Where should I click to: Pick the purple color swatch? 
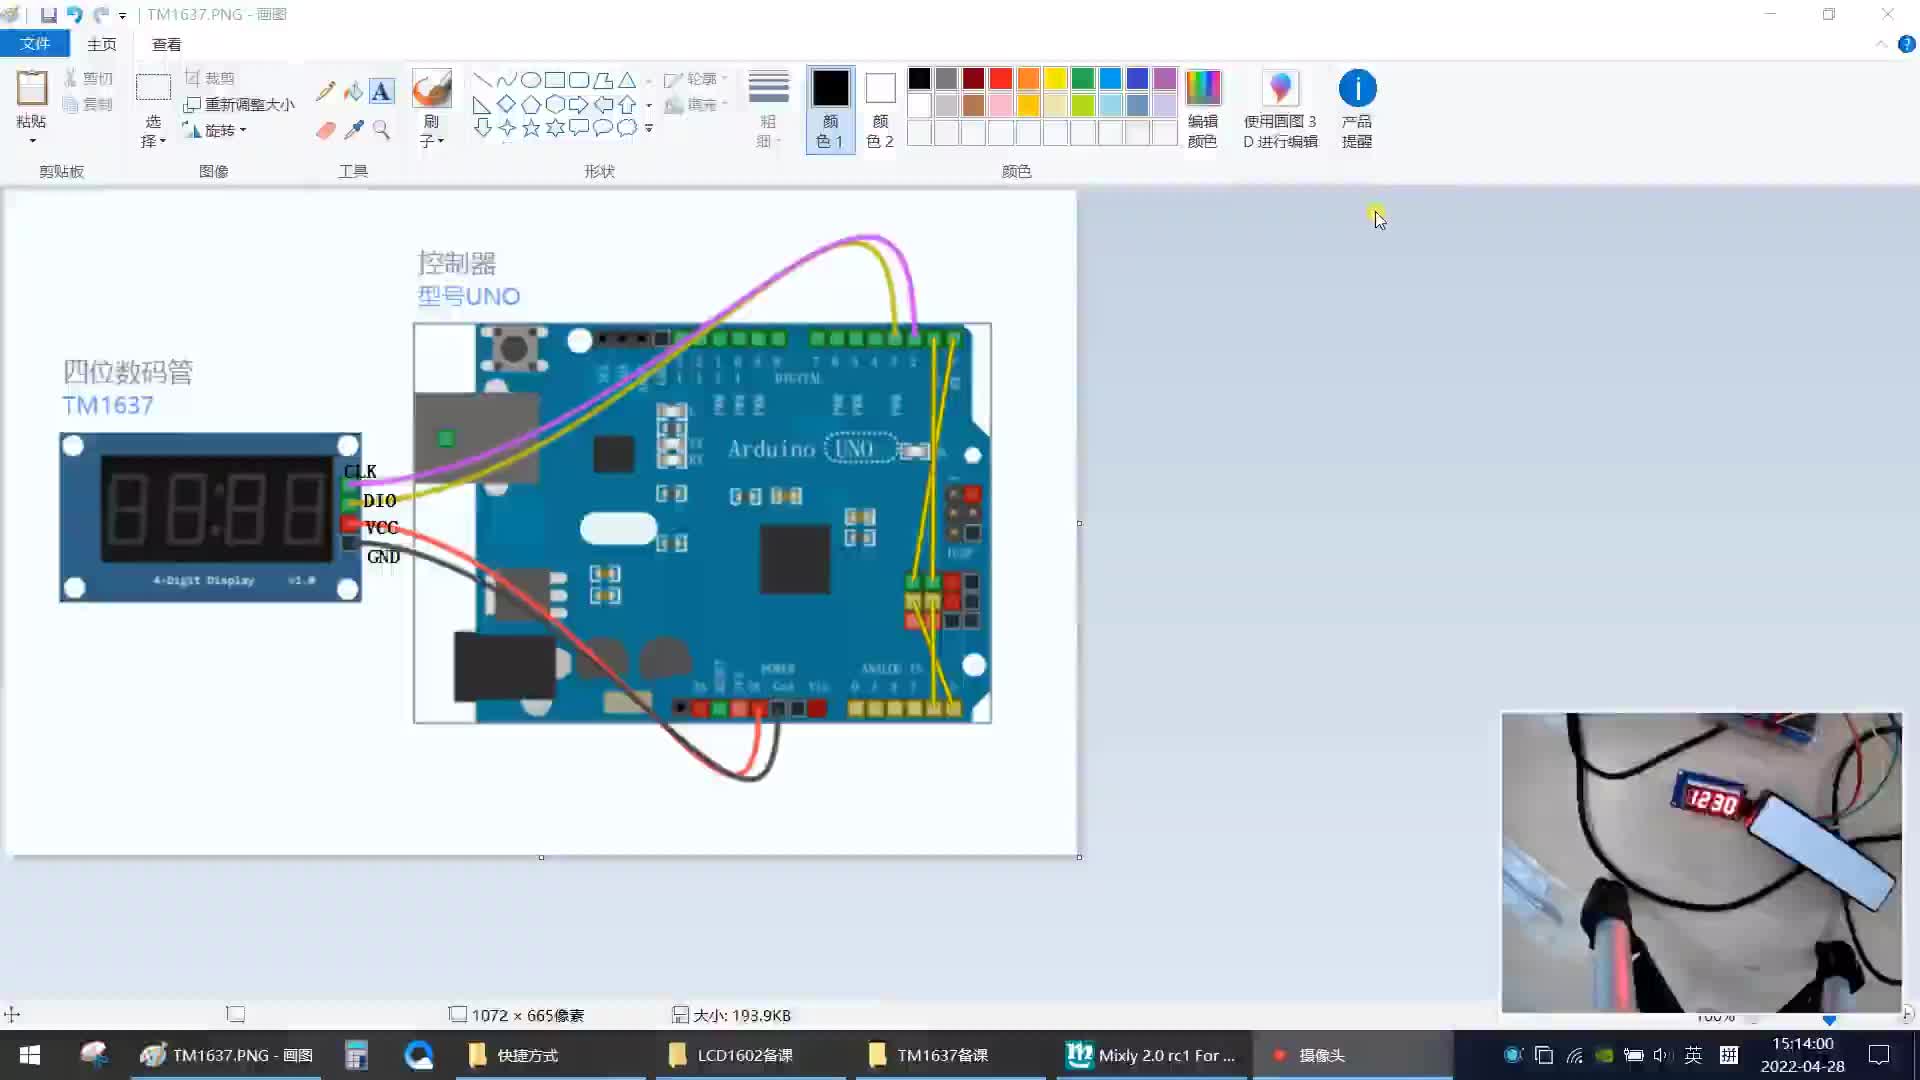point(1165,78)
